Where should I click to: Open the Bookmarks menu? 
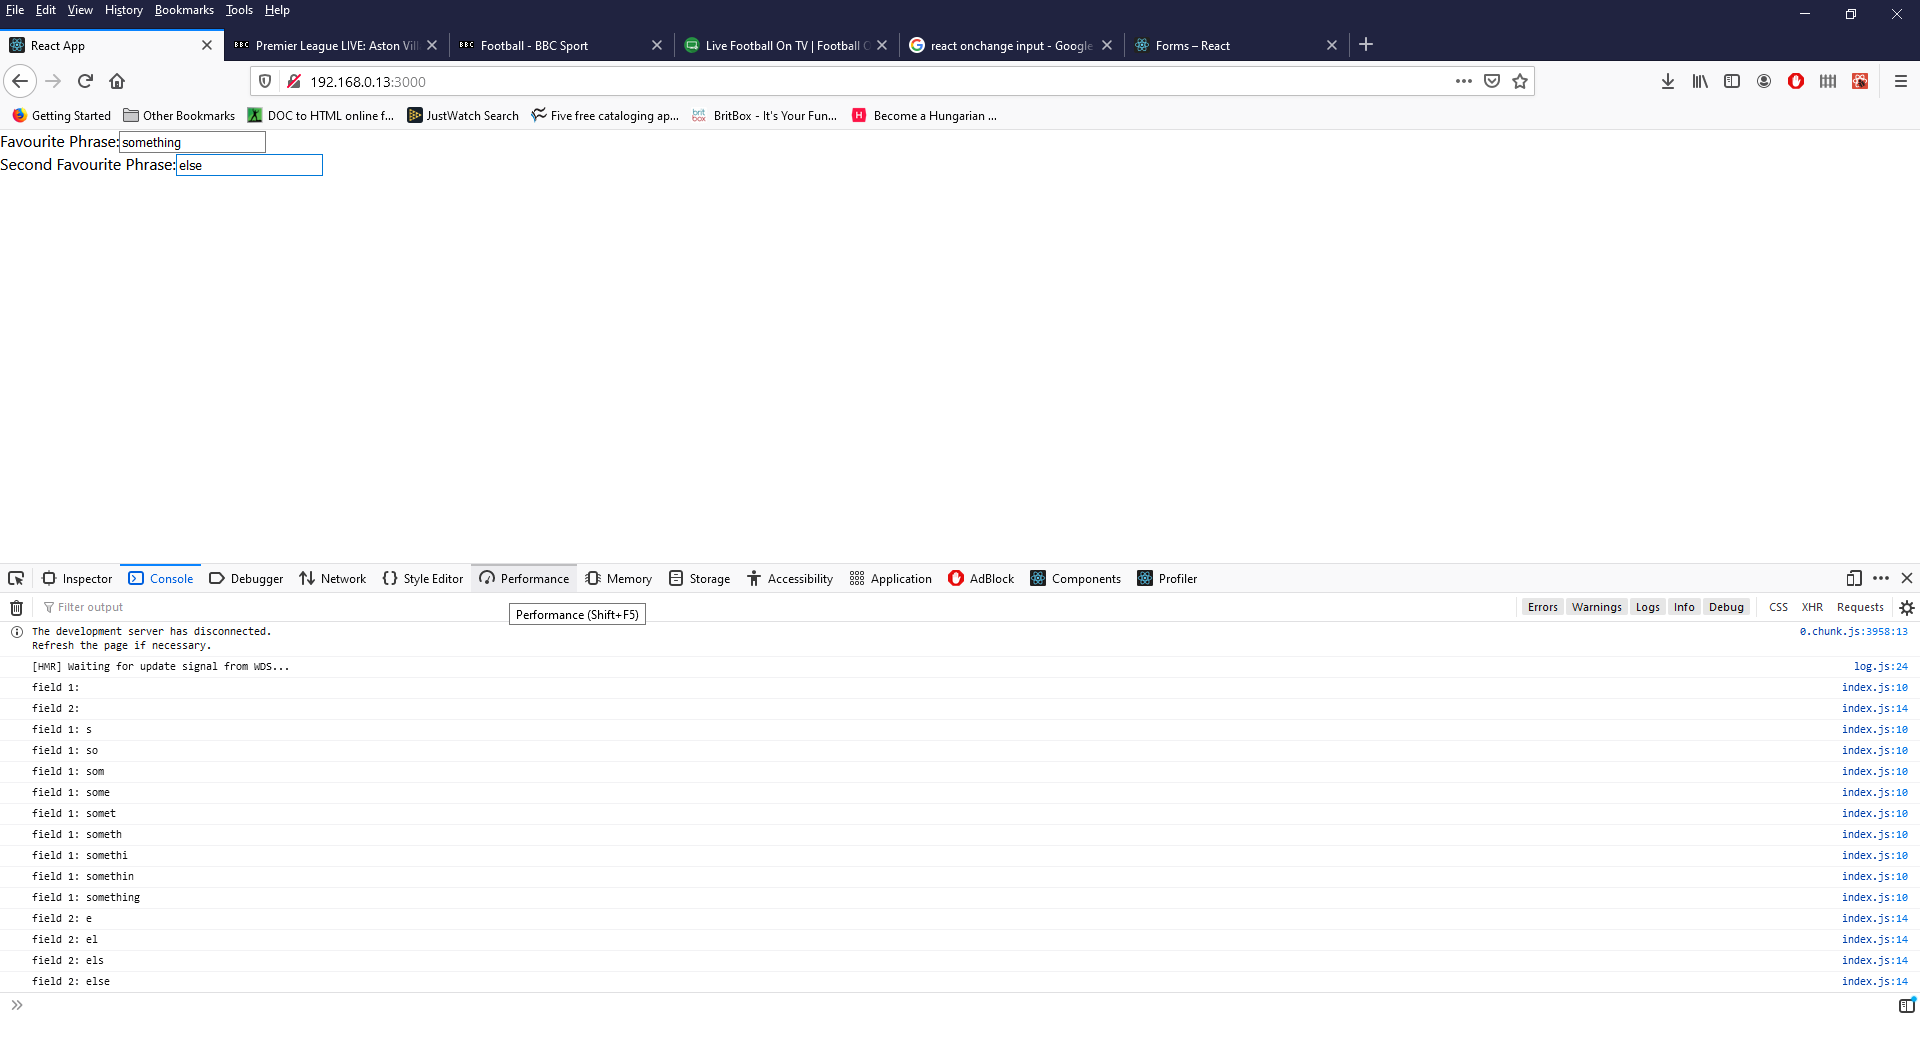[x=184, y=10]
